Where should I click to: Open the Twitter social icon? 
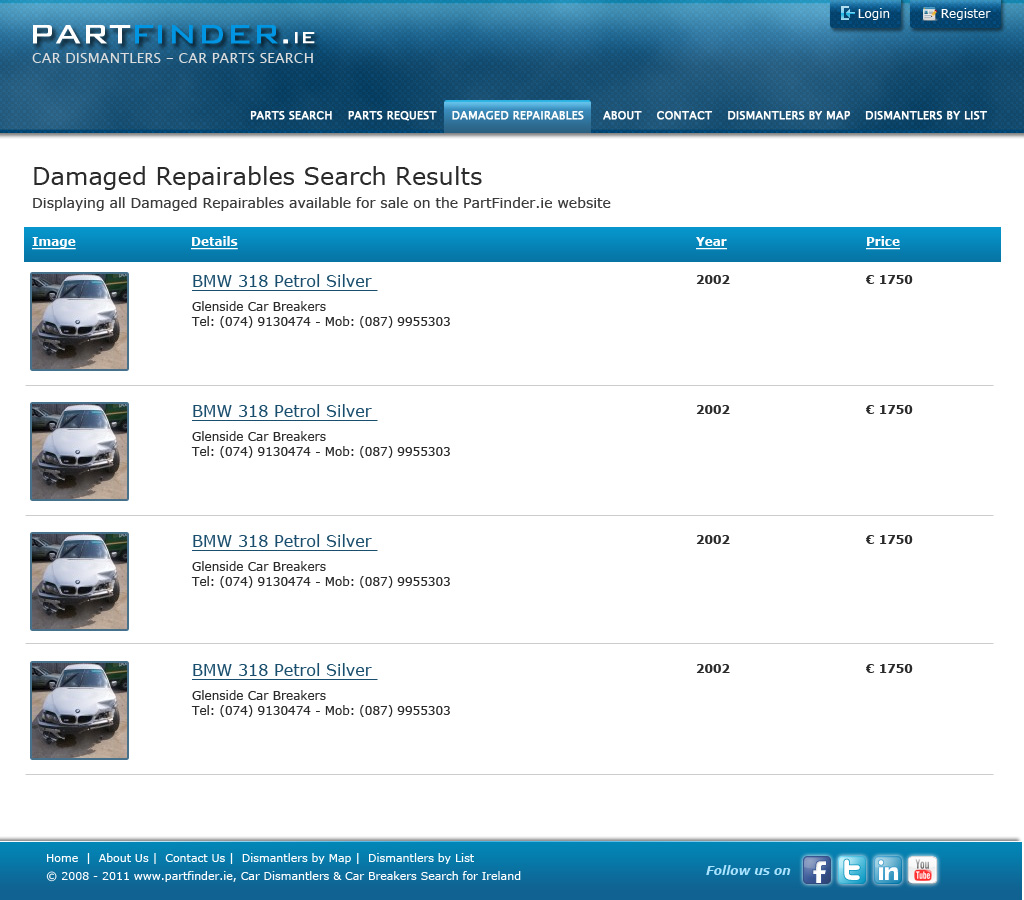[852, 870]
